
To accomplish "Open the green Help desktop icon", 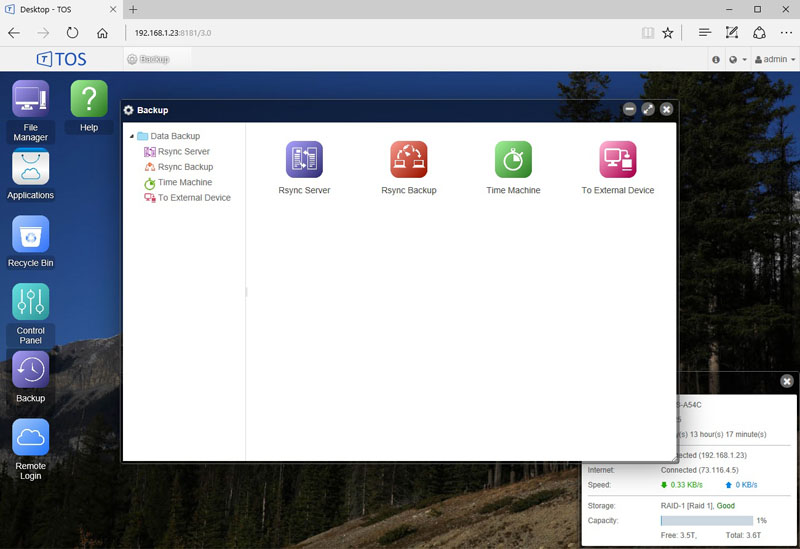I will pyautogui.click(x=89, y=100).
